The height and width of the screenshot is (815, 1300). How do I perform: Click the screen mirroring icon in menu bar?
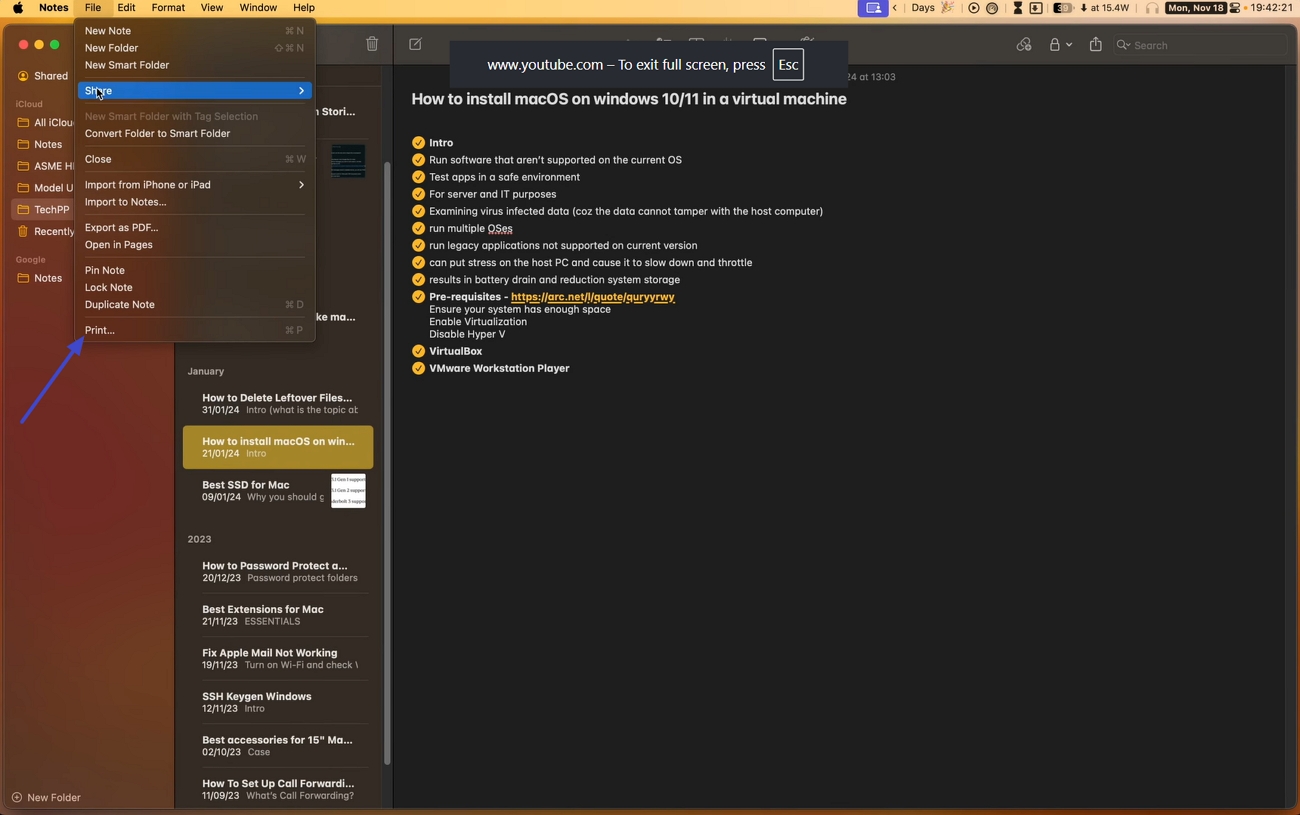coord(873,8)
